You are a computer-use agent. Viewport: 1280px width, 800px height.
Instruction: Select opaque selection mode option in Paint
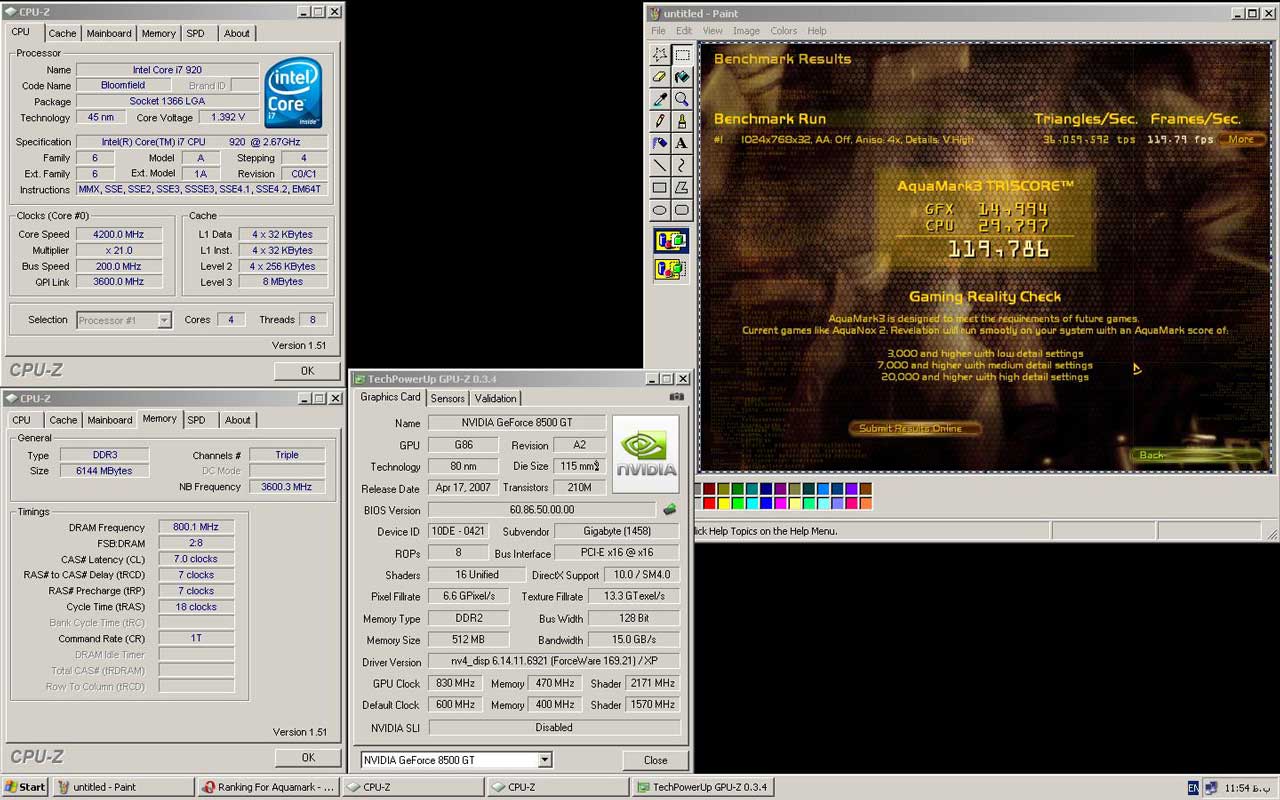coord(671,241)
